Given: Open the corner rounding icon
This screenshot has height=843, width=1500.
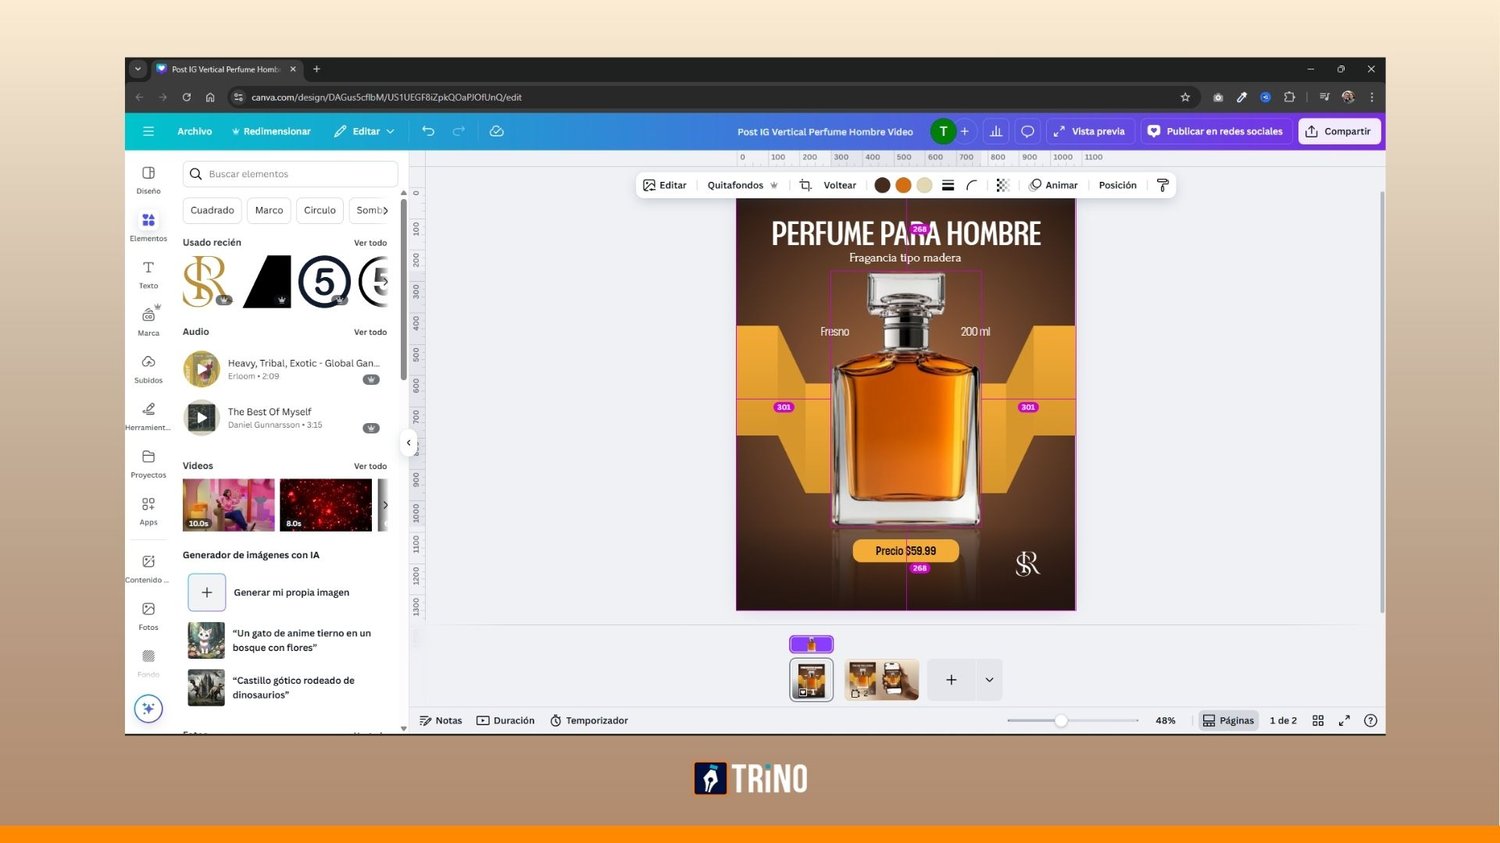Looking at the screenshot, I should tap(972, 185).
